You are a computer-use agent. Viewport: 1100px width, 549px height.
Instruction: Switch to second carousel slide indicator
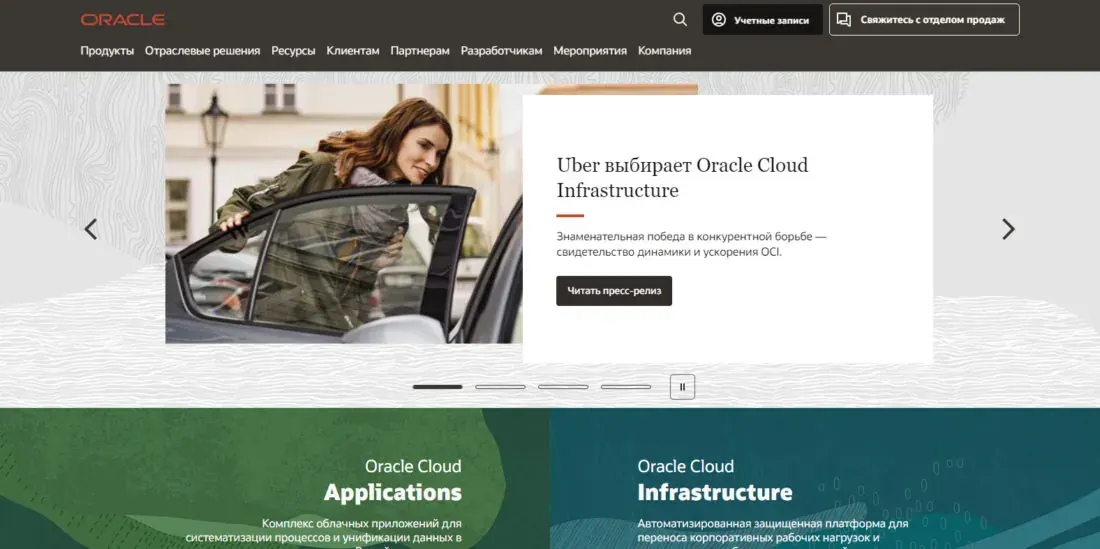[500, 386]
